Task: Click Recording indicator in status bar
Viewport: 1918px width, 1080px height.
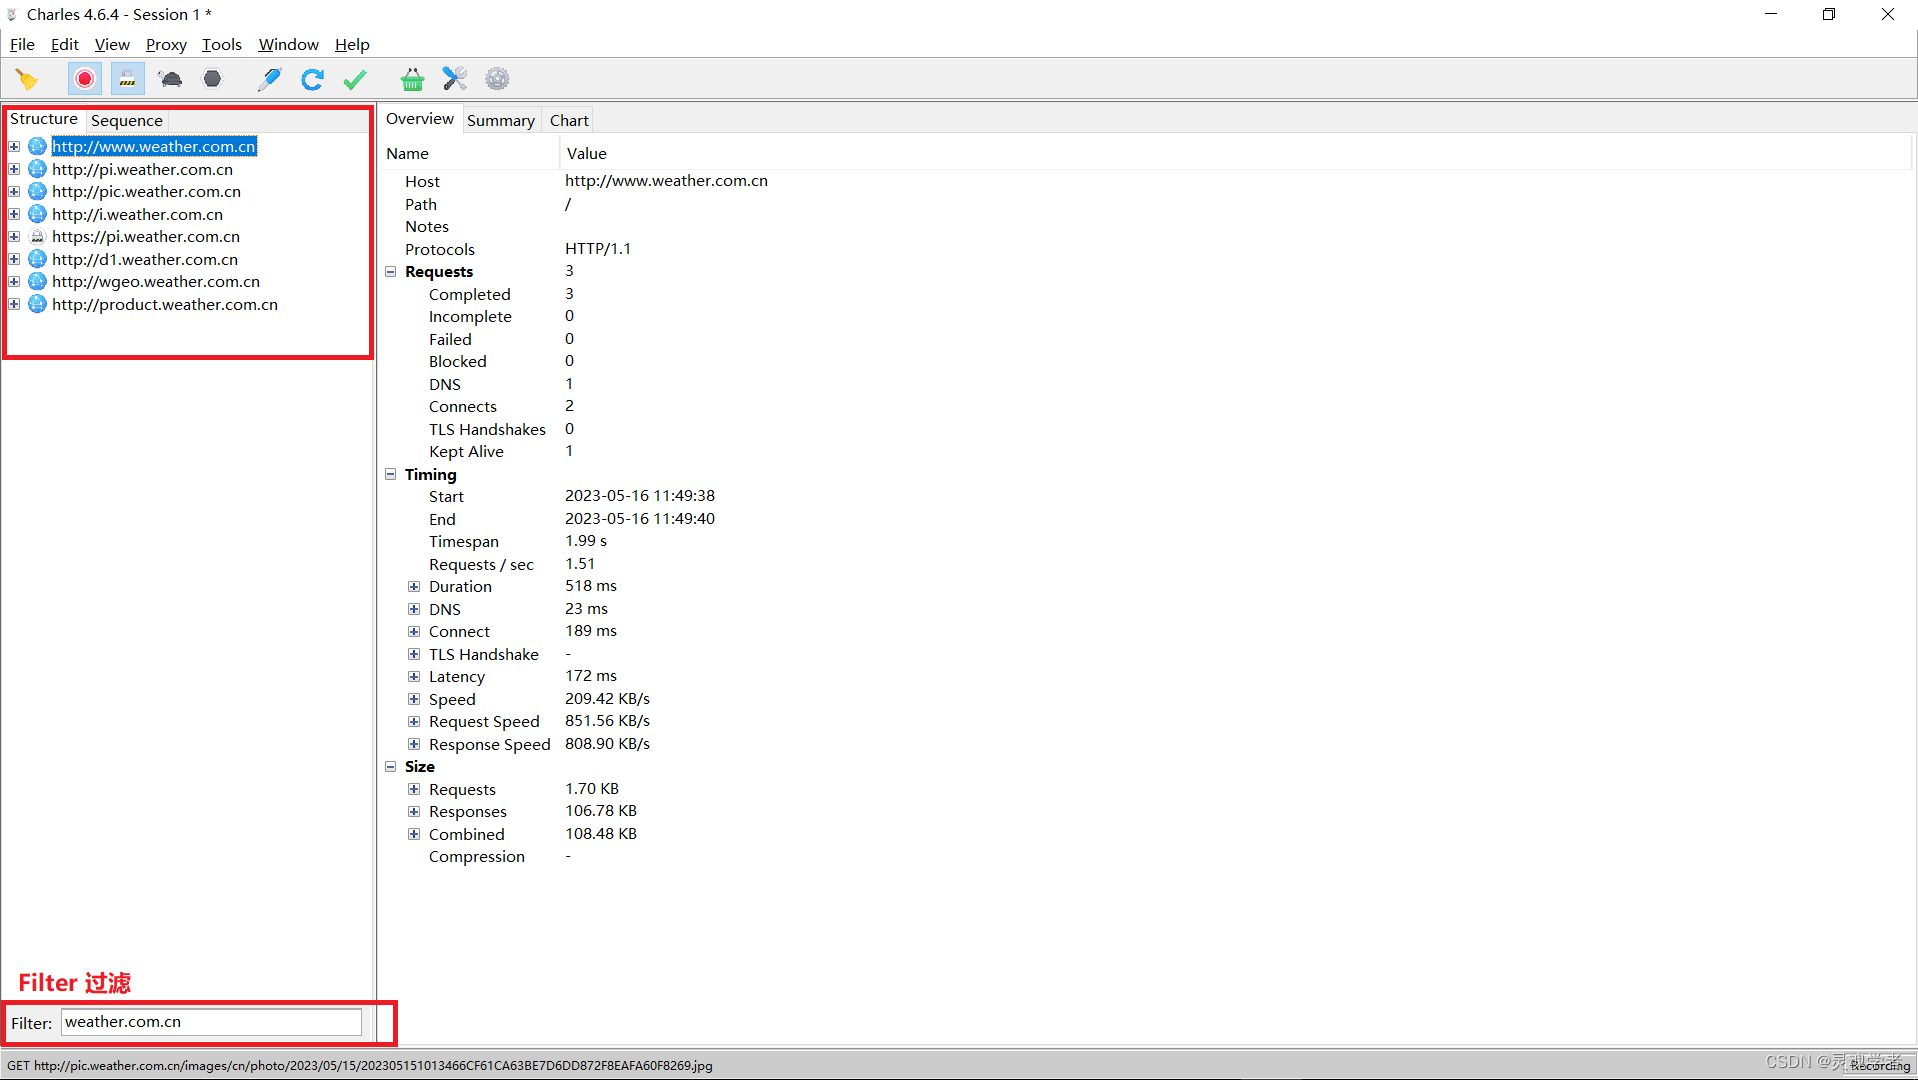Action: click(x=1879, y=1066)
